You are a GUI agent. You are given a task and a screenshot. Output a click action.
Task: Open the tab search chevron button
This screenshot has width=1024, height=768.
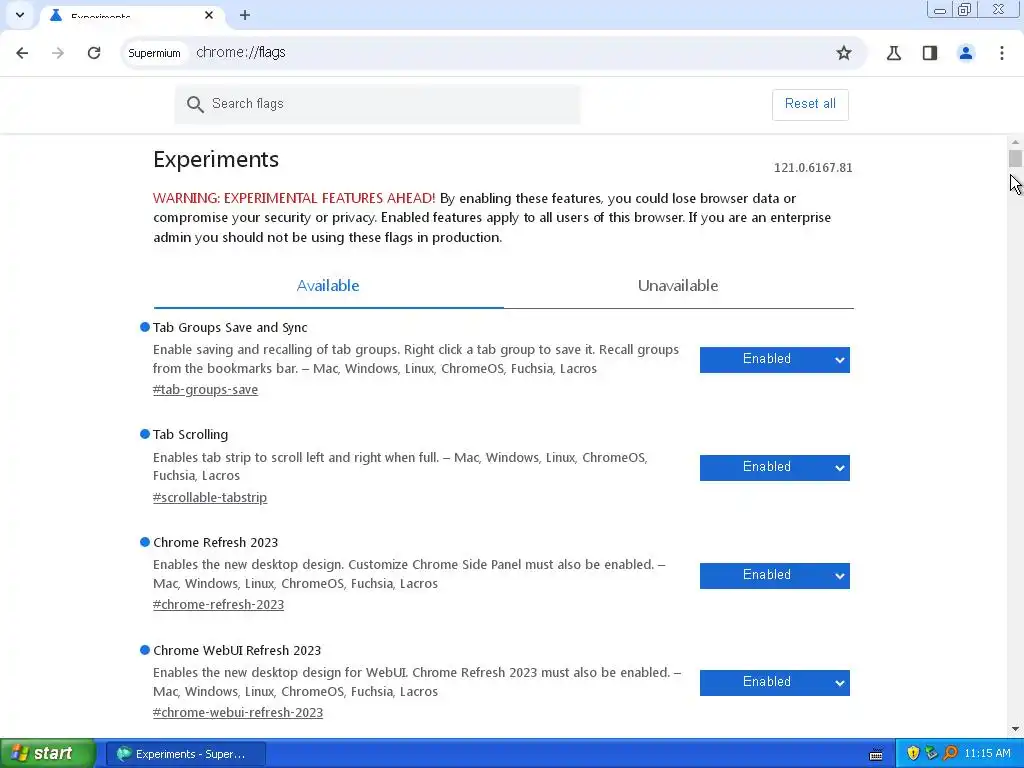pos(20,14)
